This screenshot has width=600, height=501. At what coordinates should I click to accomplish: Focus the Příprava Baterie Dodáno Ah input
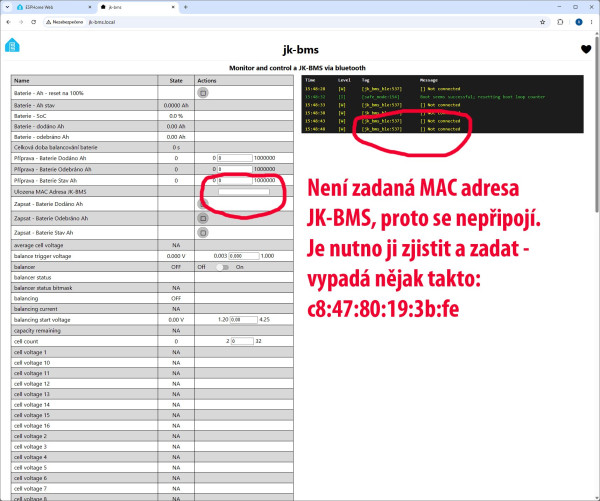pyautogui.click(x=235, y=158)
